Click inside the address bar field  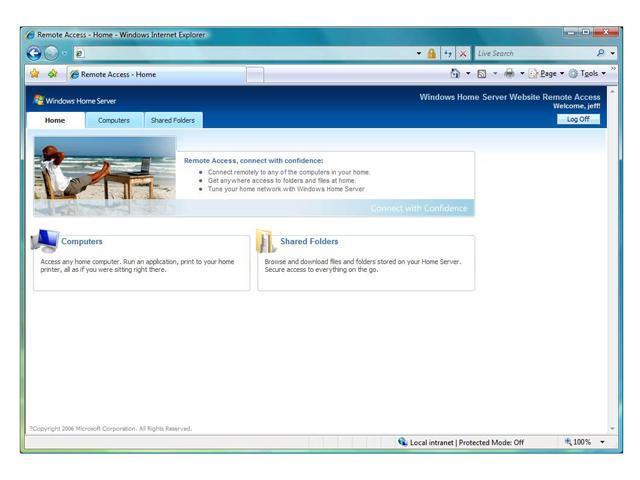click(x=245, y=53)
